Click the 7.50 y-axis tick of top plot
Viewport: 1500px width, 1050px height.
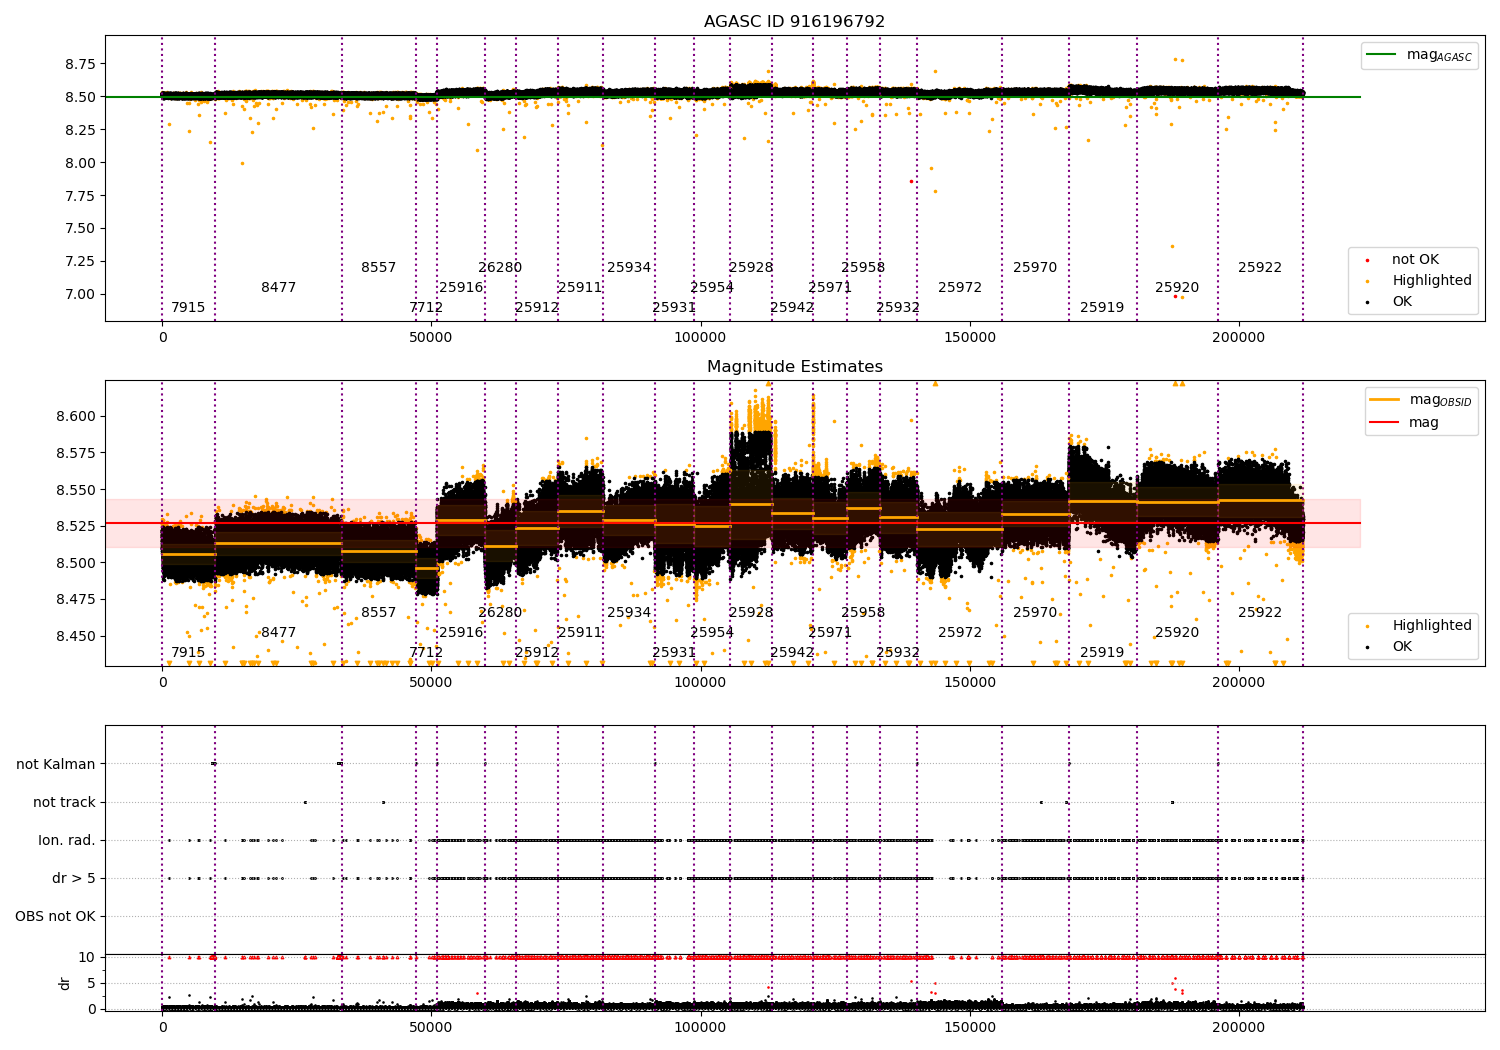point(80,228)
